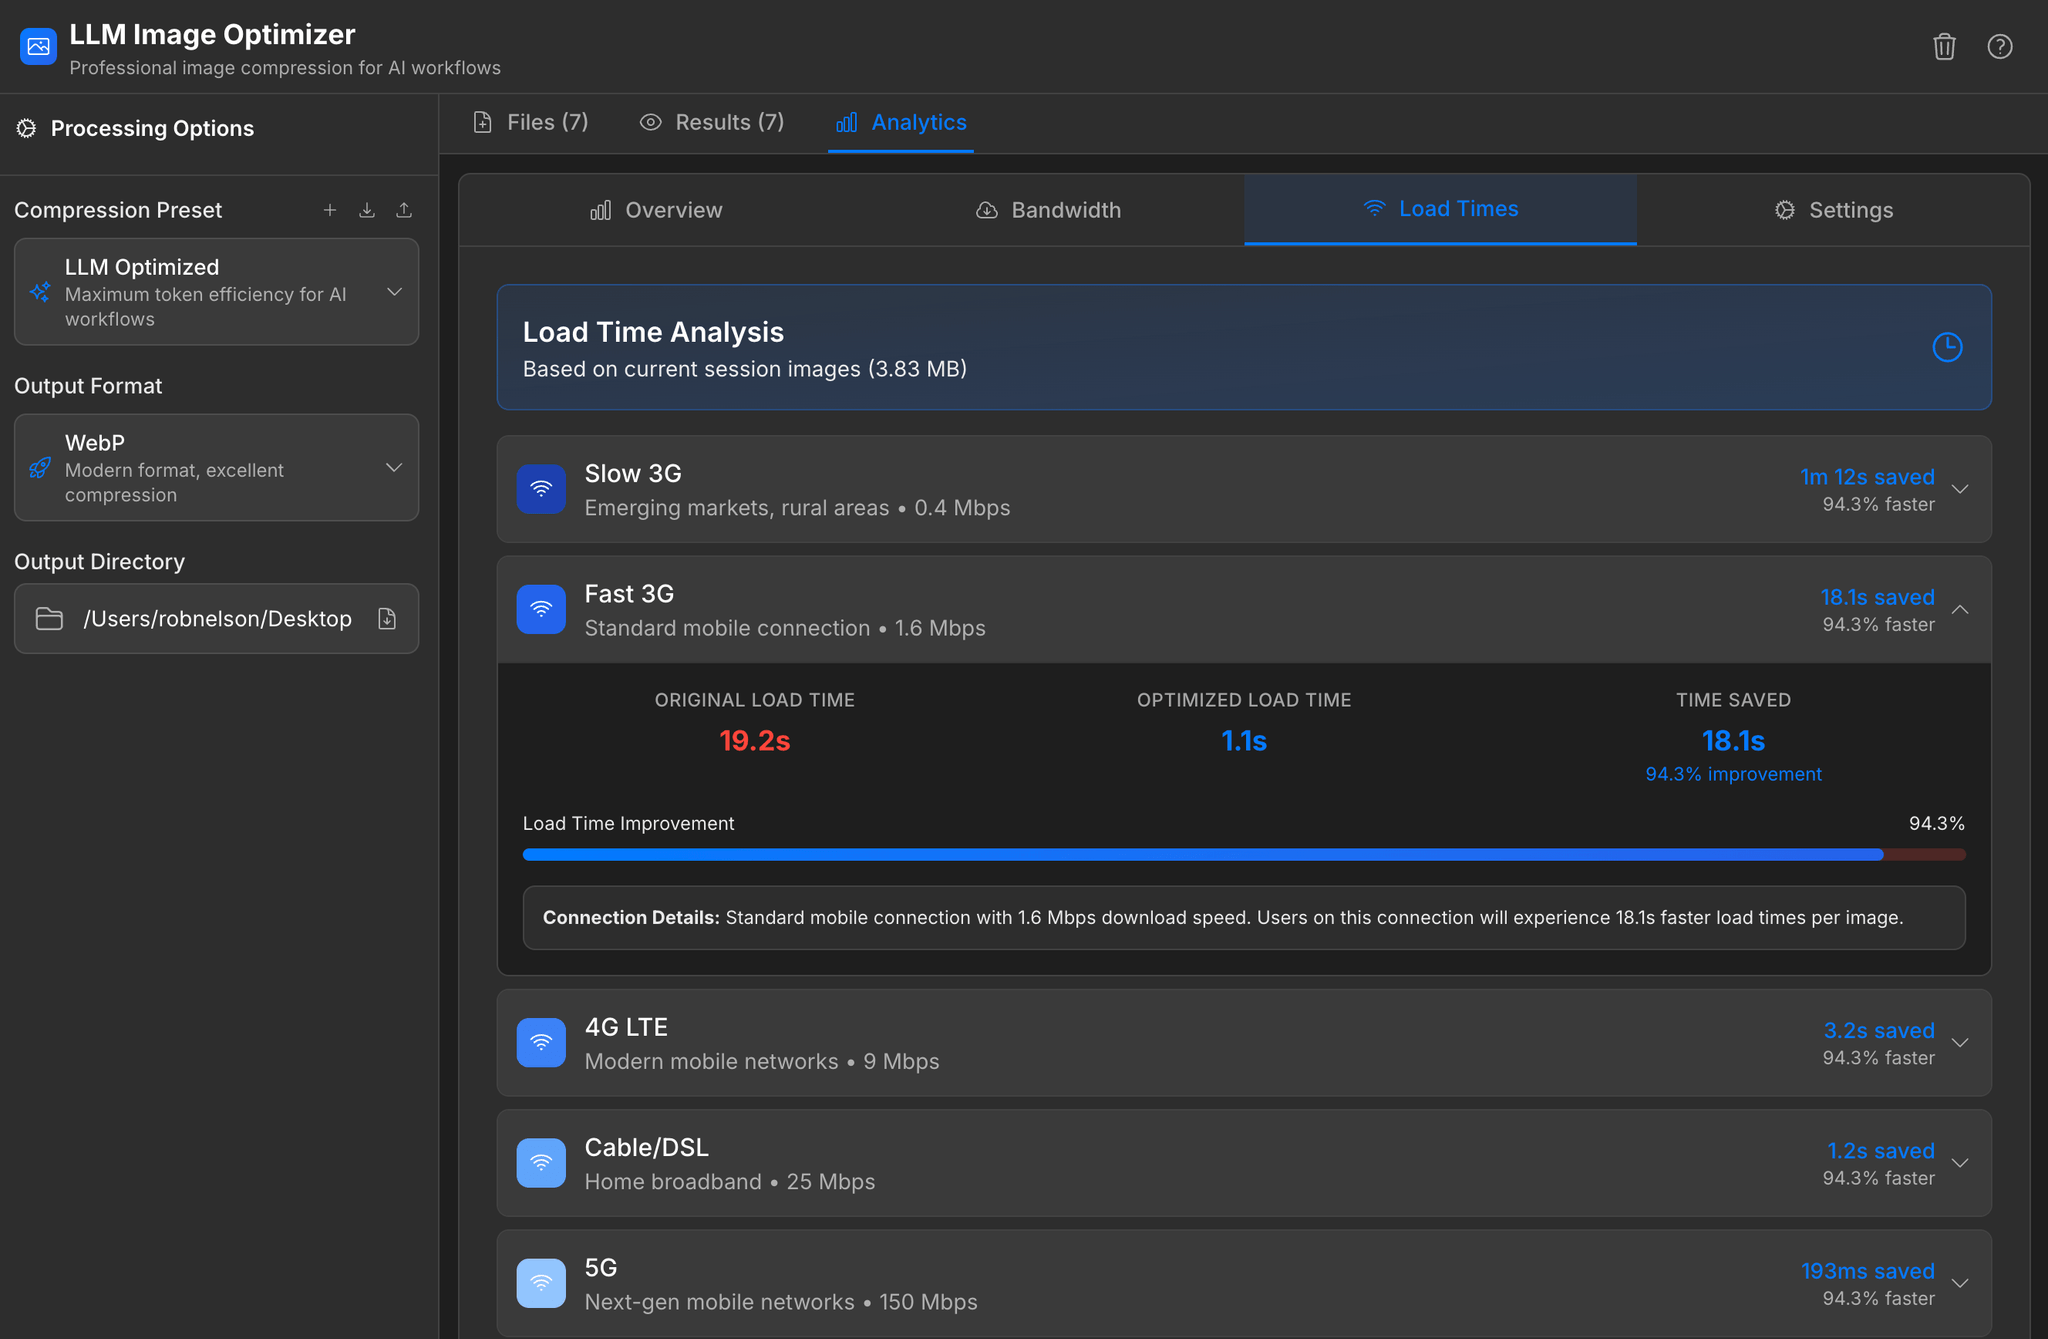The height and width of the screenshot is (1339, 2048).
Task: Click the clock icon in Load Time Analysis
Action: tap(1947, 347)
